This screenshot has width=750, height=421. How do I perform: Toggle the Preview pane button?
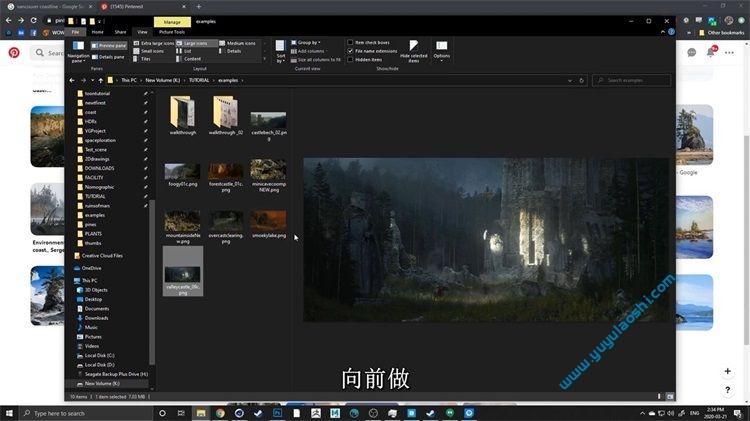point(109,45)
